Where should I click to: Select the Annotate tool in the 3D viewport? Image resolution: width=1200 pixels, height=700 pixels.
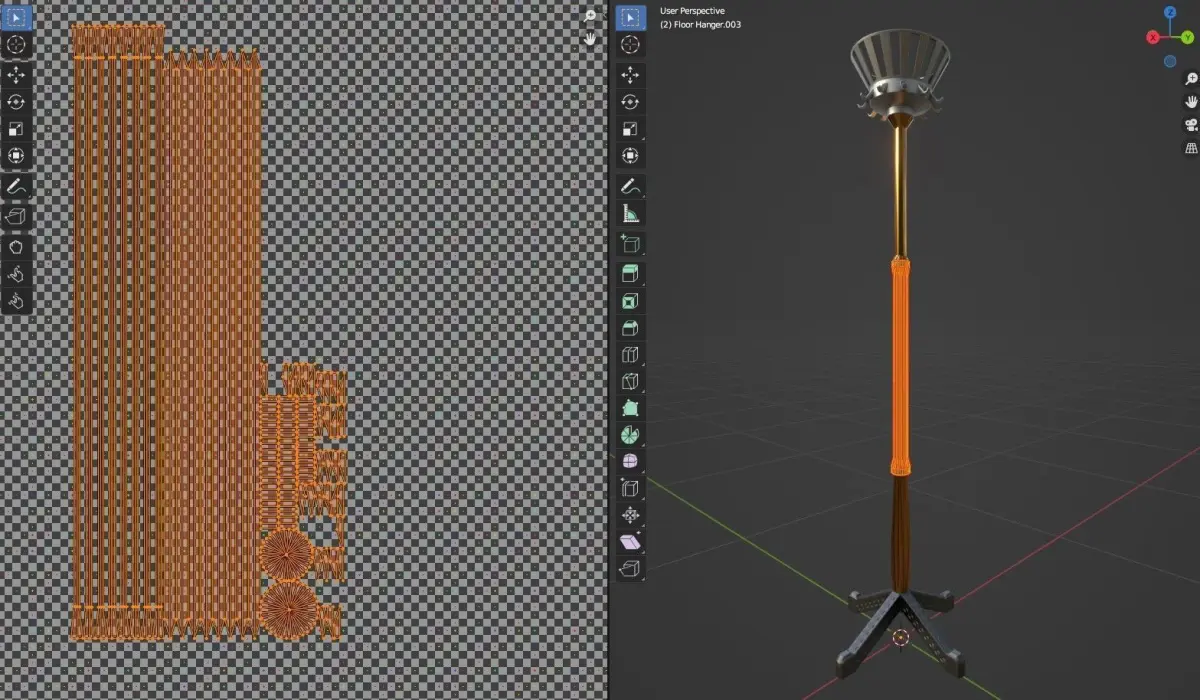[630, 187]
